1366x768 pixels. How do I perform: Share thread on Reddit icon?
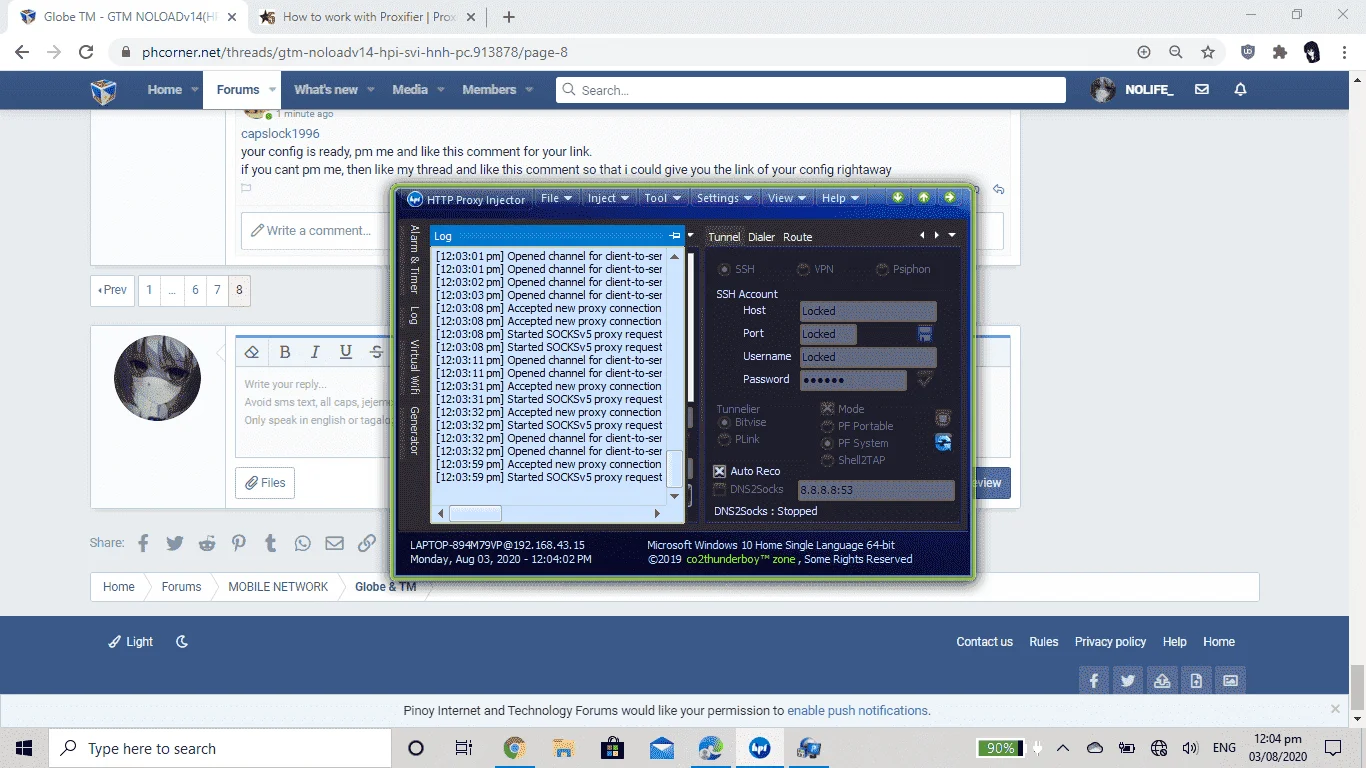[x=207, y=543]
